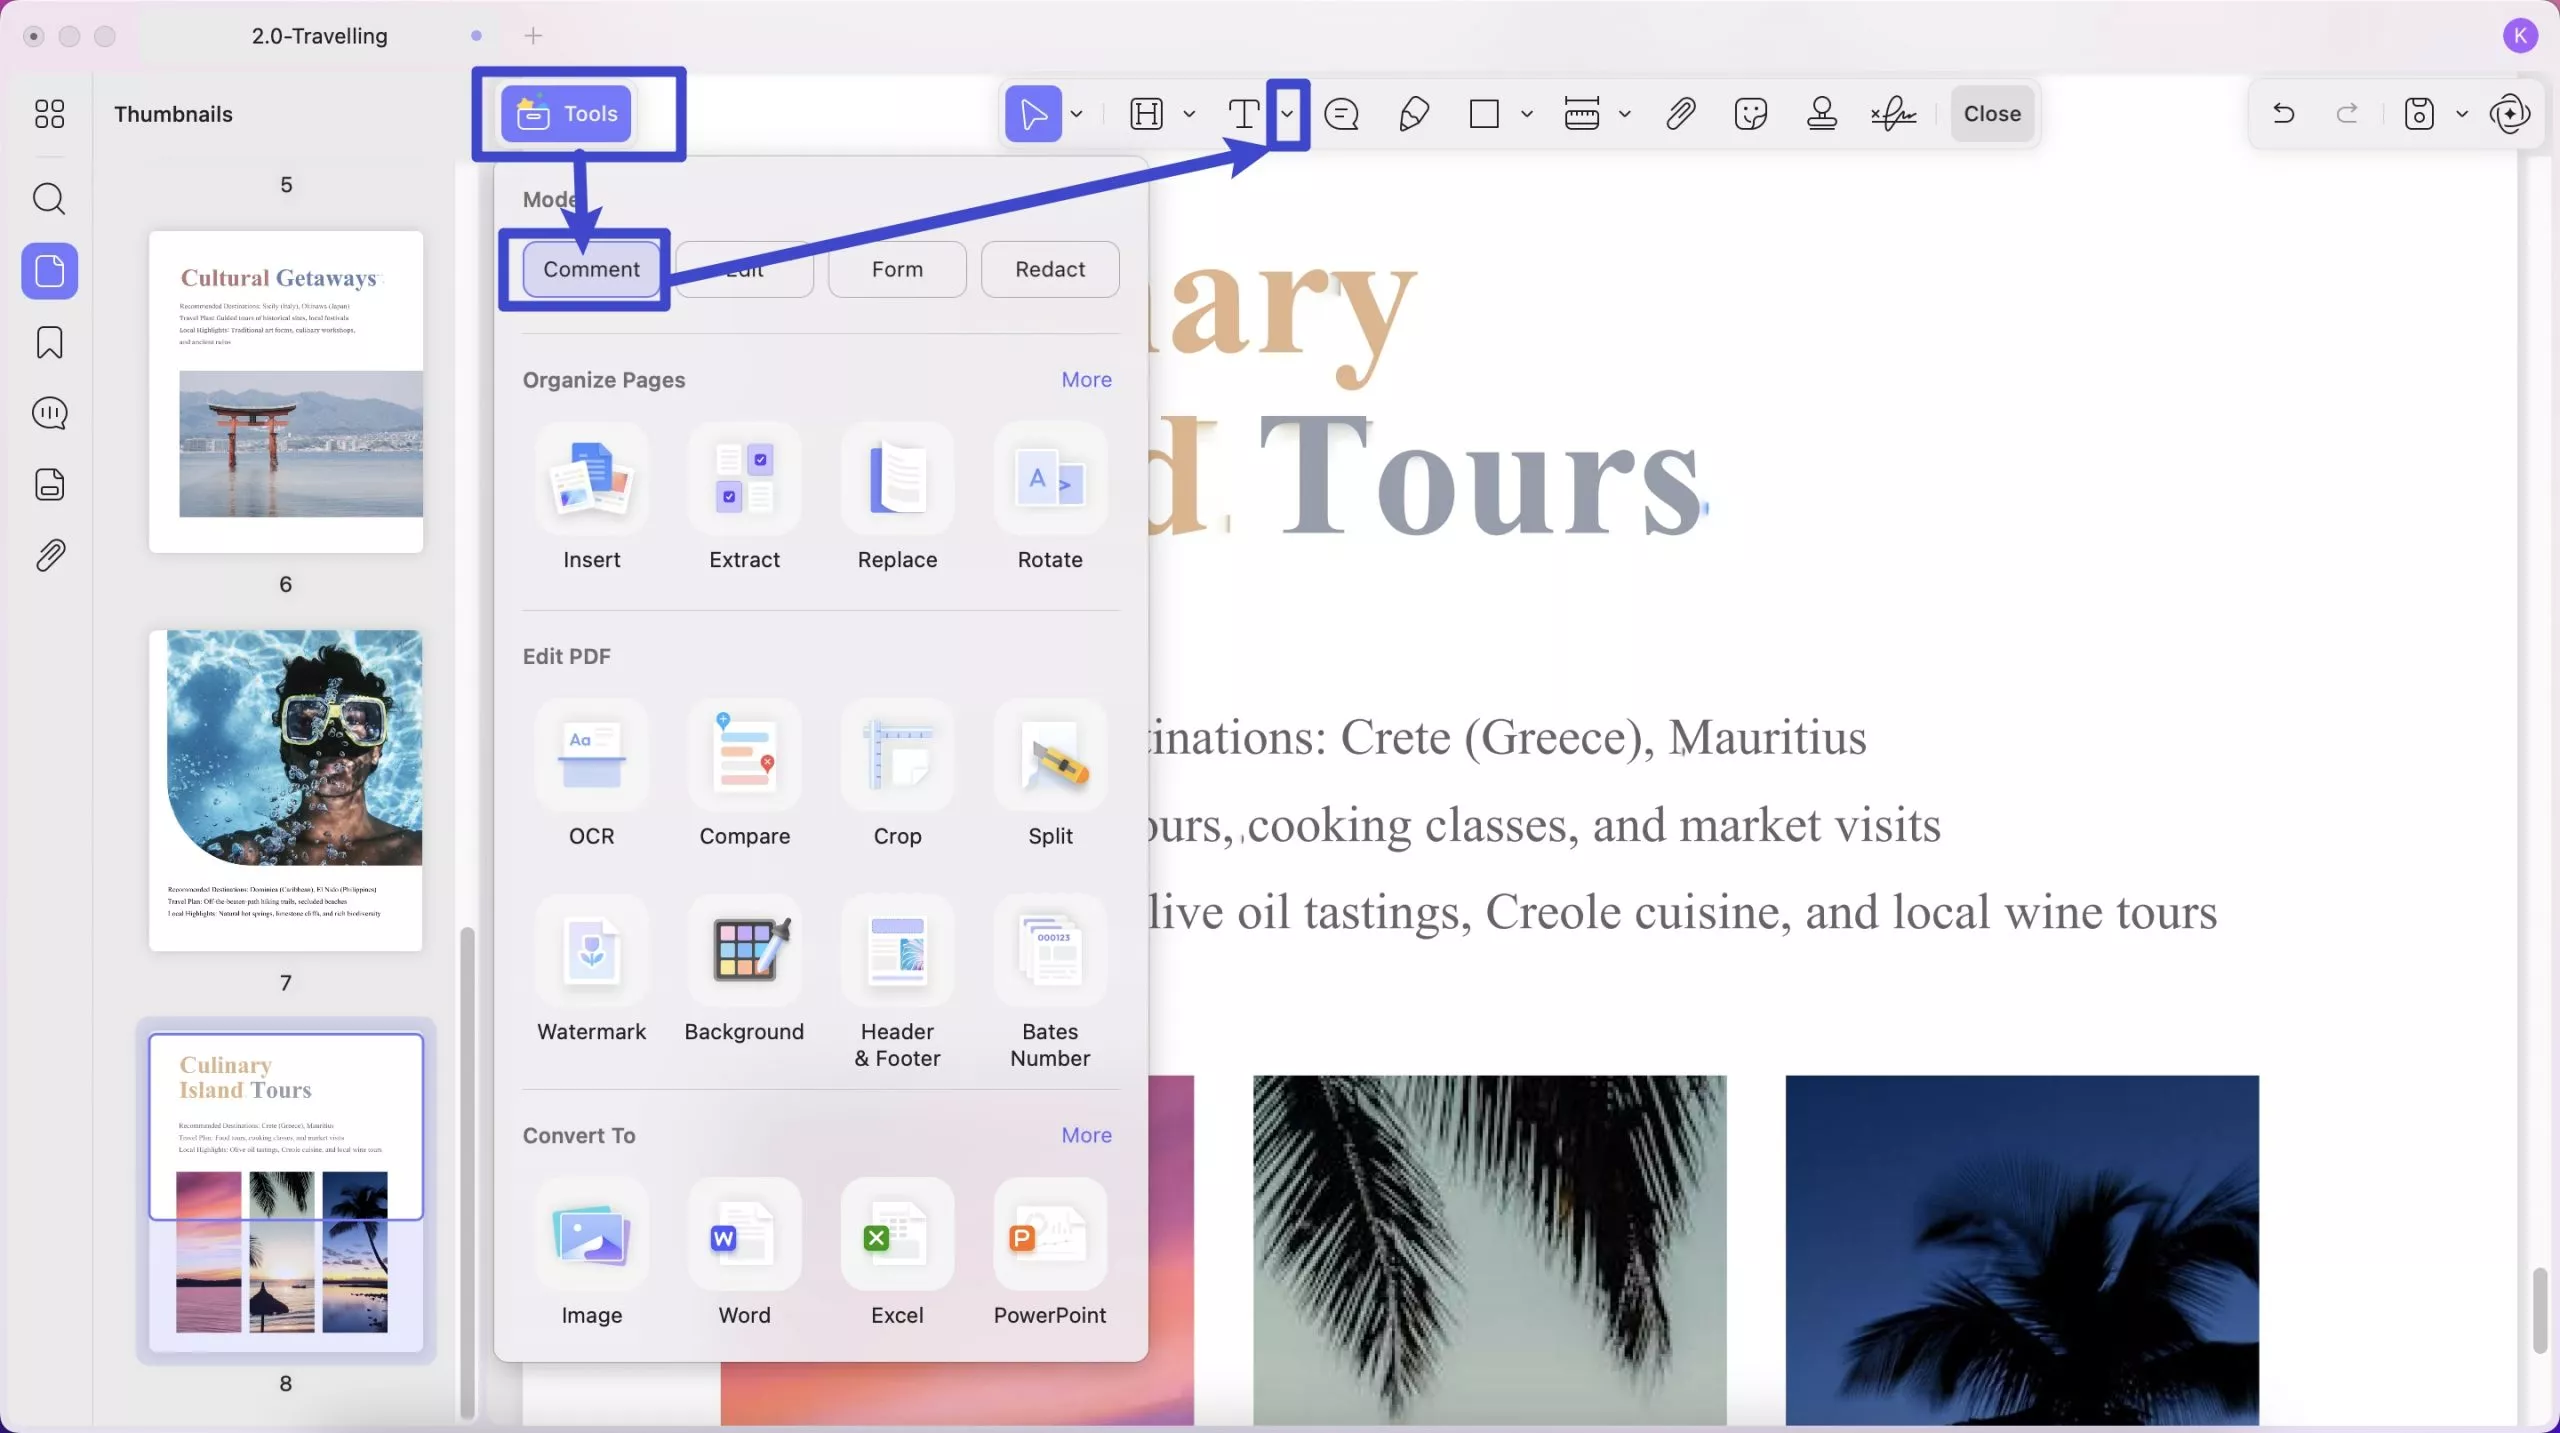Open the Tools menu button

[x=567, y=114]
